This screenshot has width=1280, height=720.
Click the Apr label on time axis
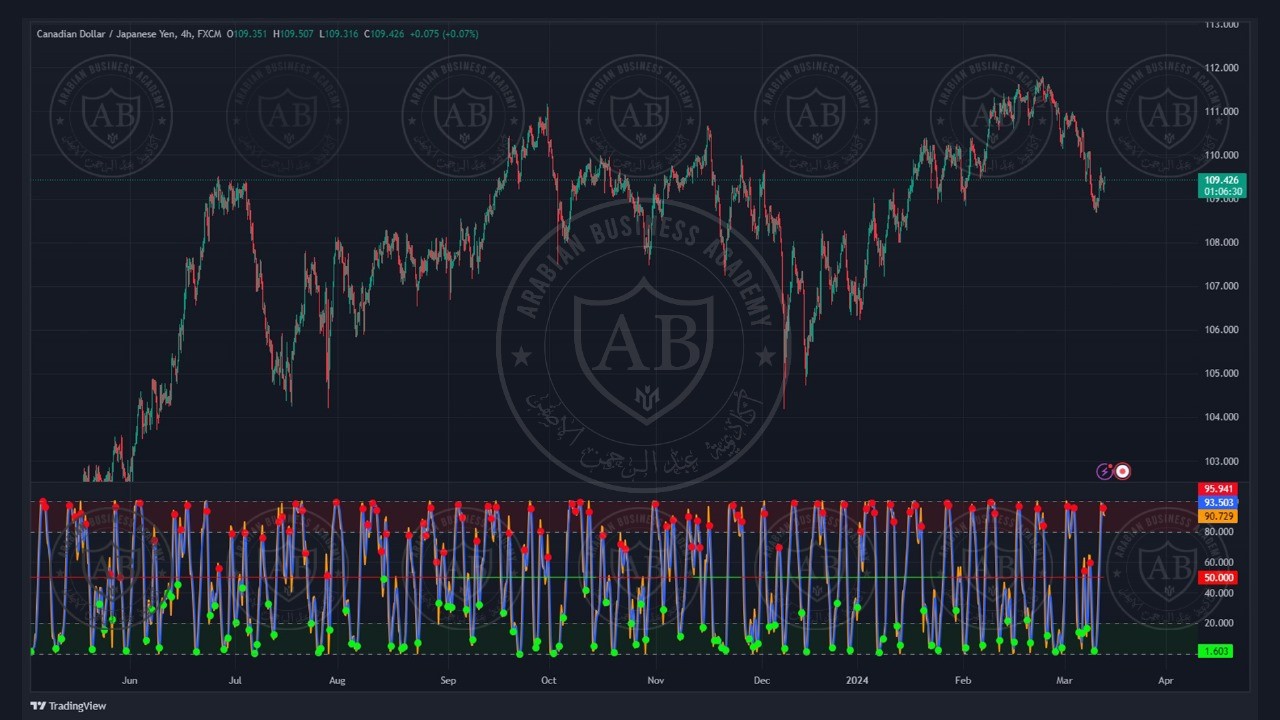click(1165, 681)
